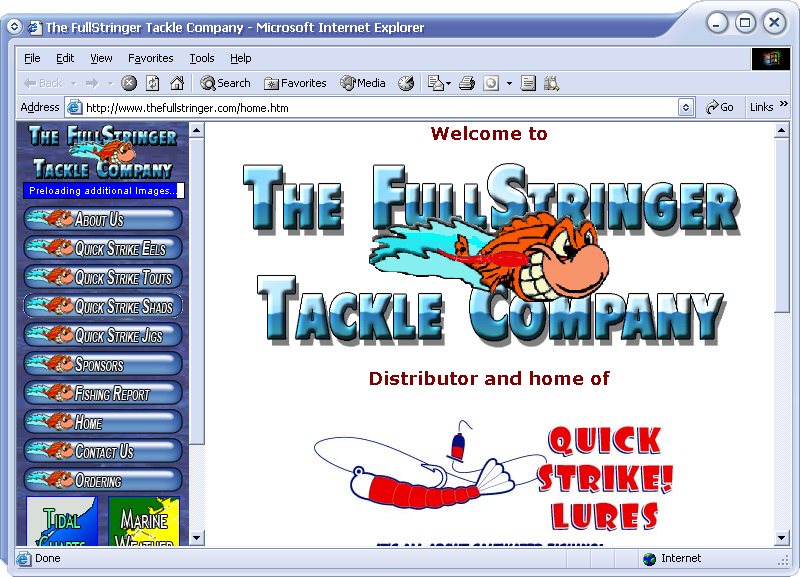This screenshot has height=577, width=800.
Task: Open the Media toolbar button
Action: point(363,83)
